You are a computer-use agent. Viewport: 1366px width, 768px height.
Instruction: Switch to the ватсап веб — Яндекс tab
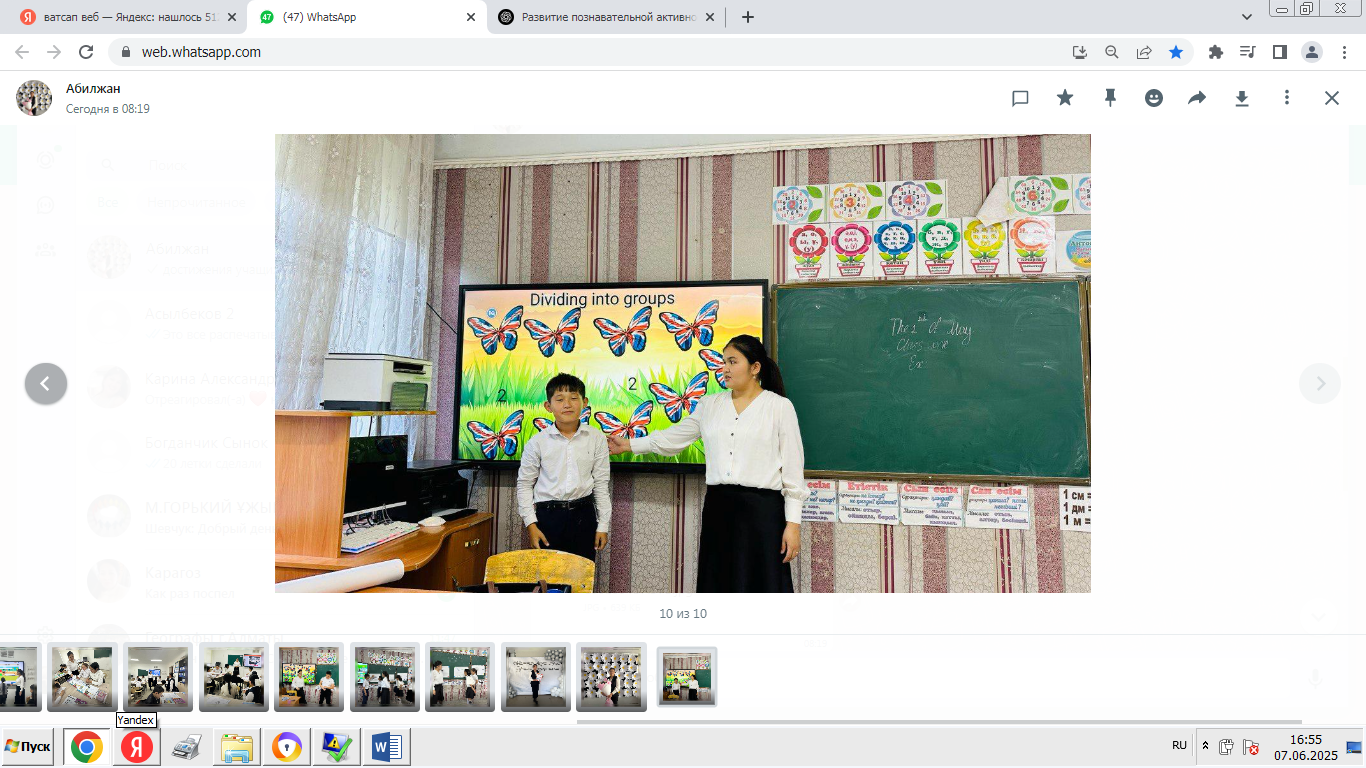click(130, 17)
